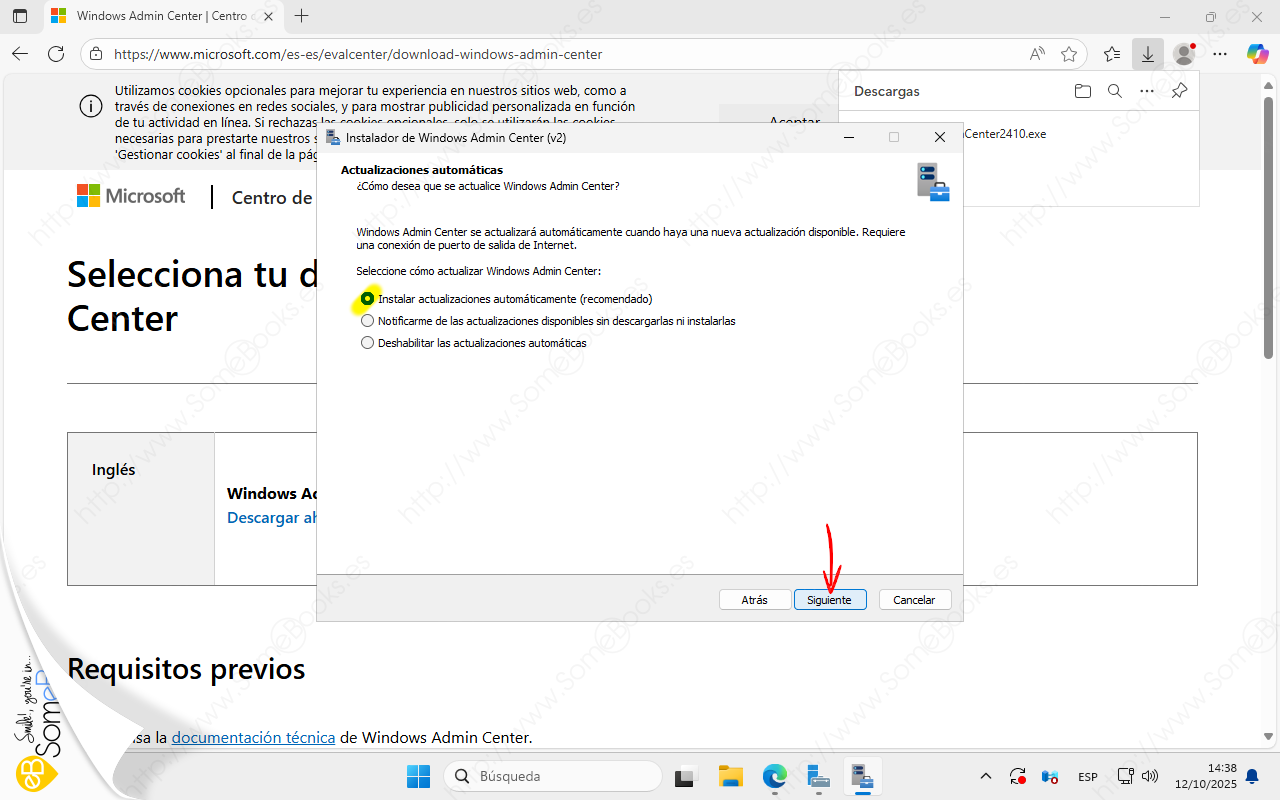Click the Siguiente button in installer
Viewport: 1280px width, 800px height.
829,600
